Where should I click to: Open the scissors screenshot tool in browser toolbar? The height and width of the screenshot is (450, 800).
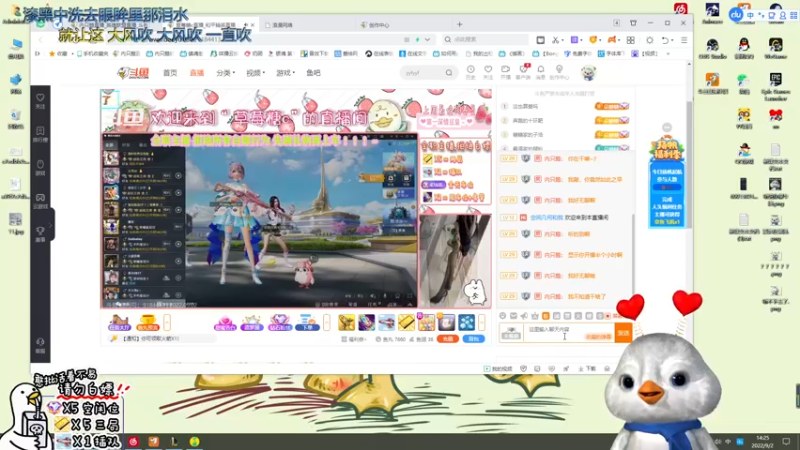556,40
